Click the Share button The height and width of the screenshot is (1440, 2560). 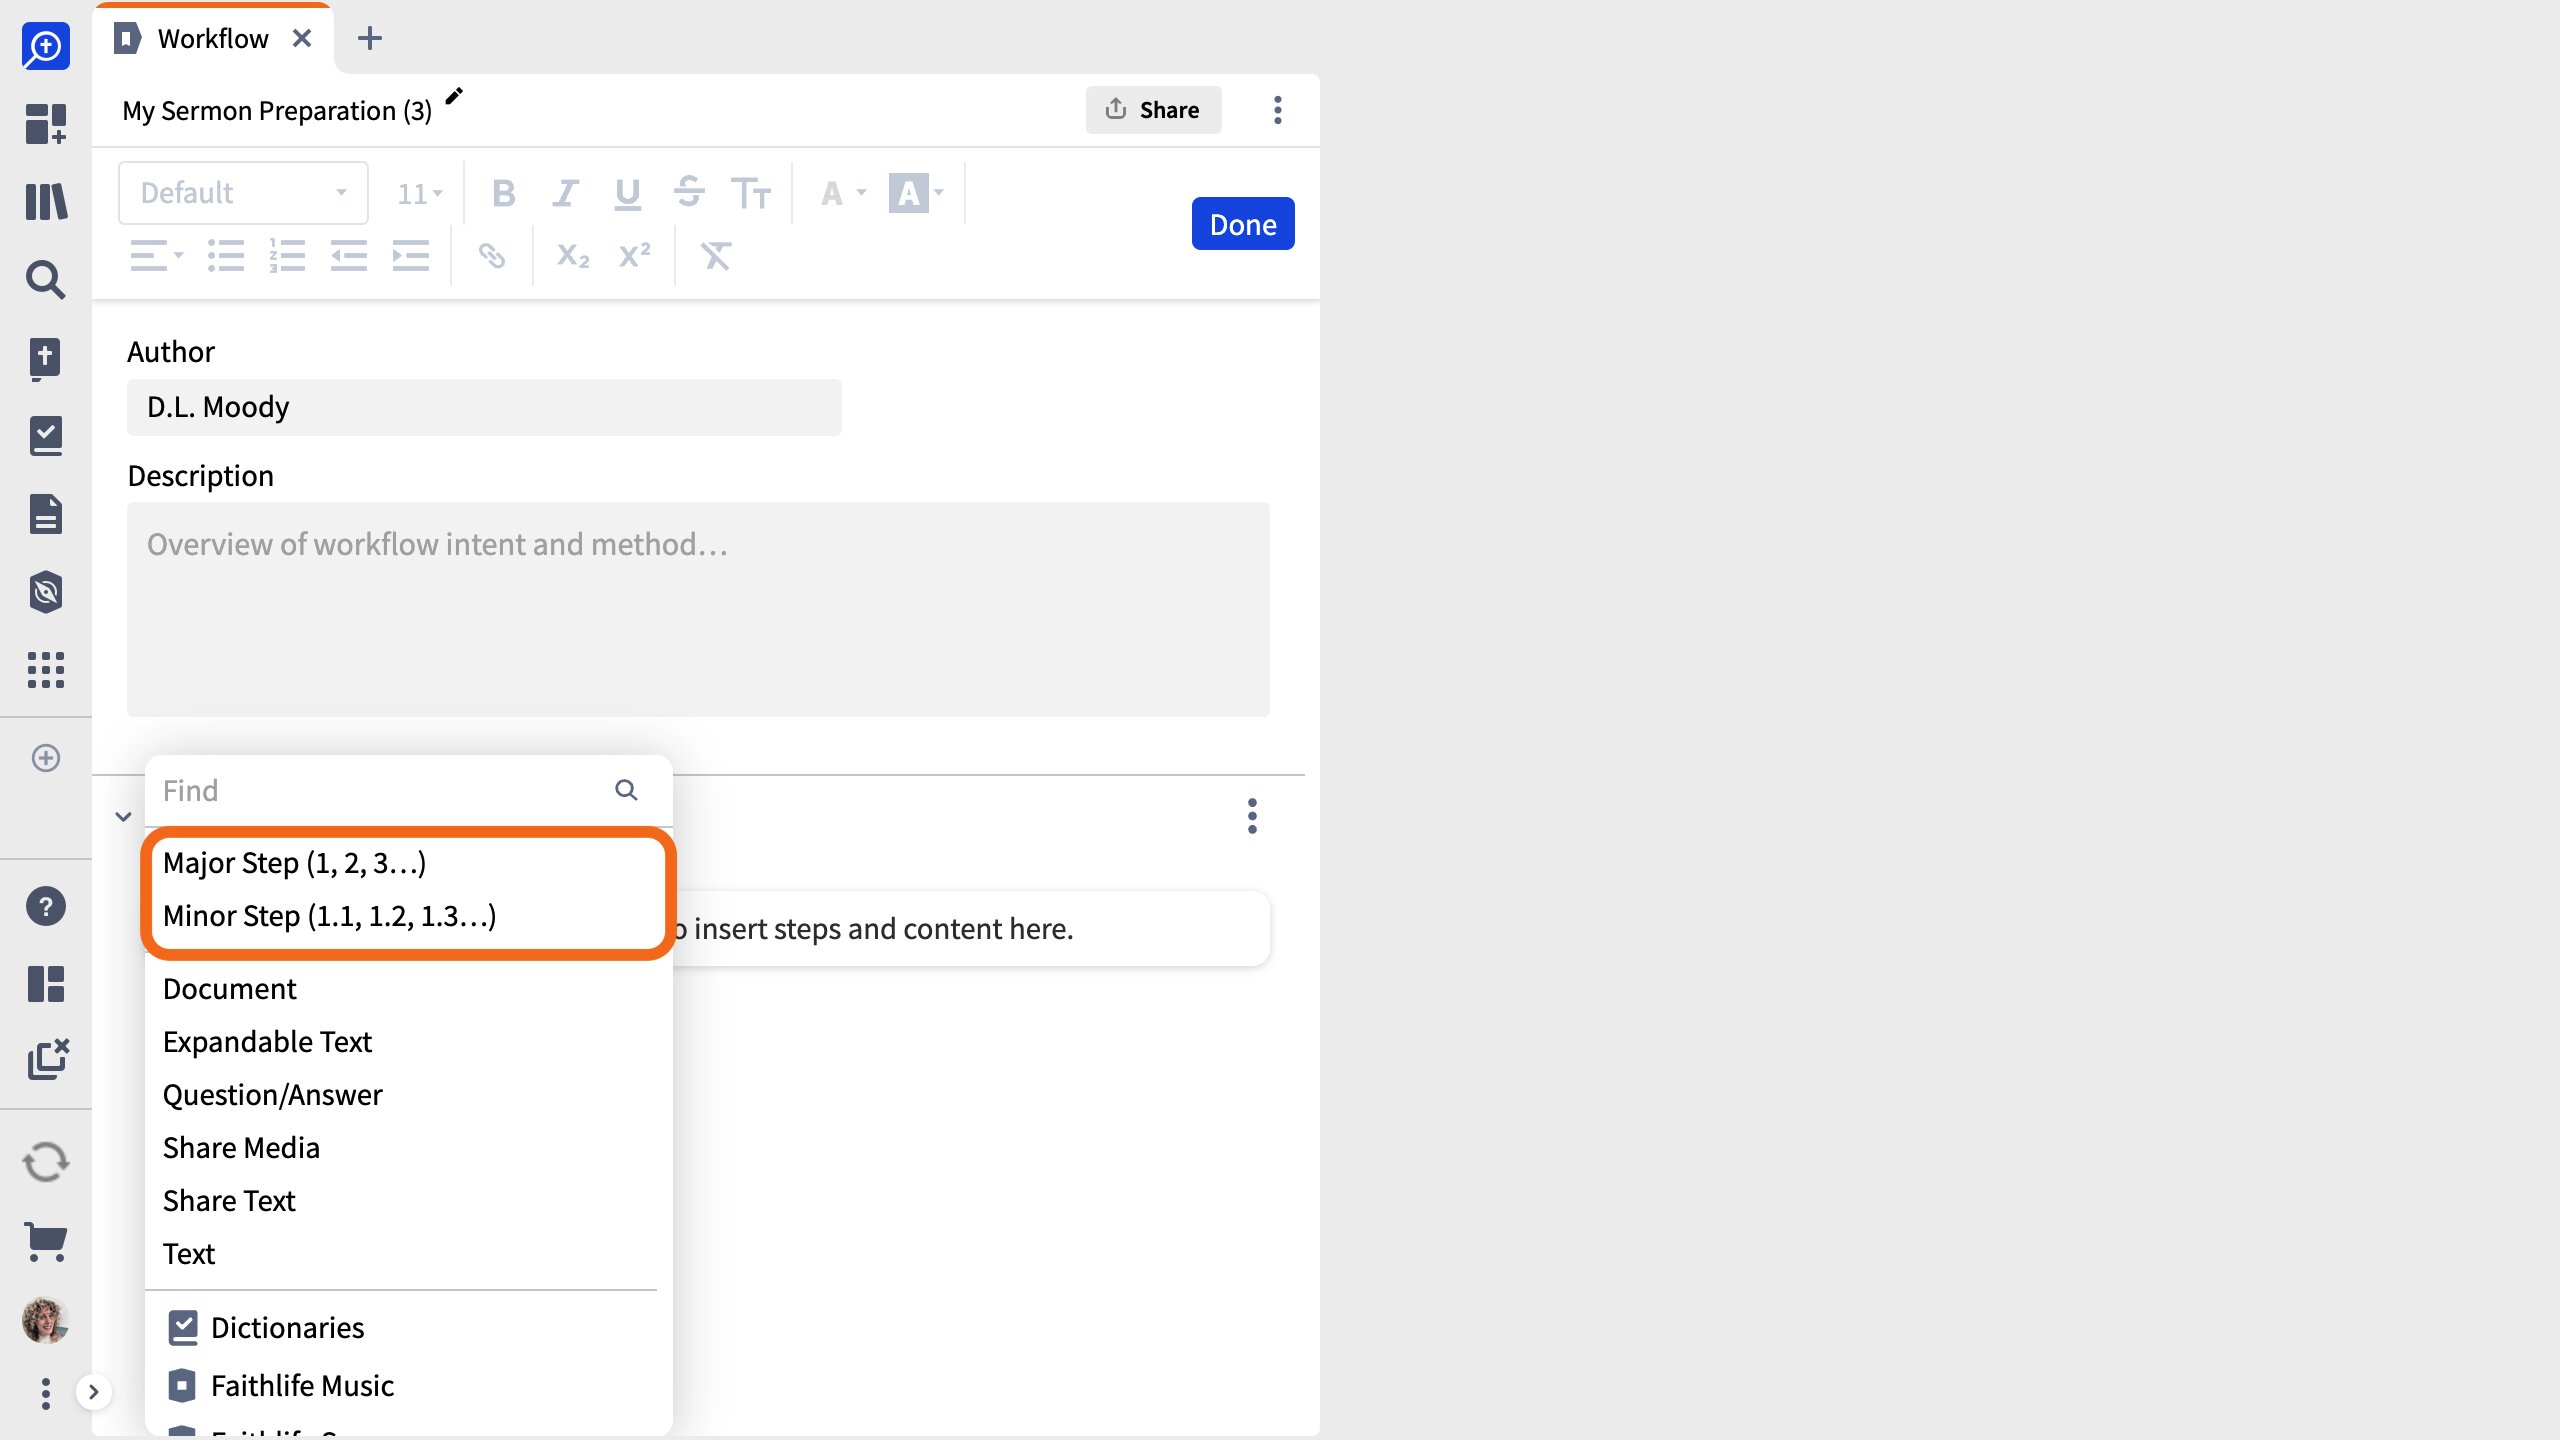(1153, 110)
